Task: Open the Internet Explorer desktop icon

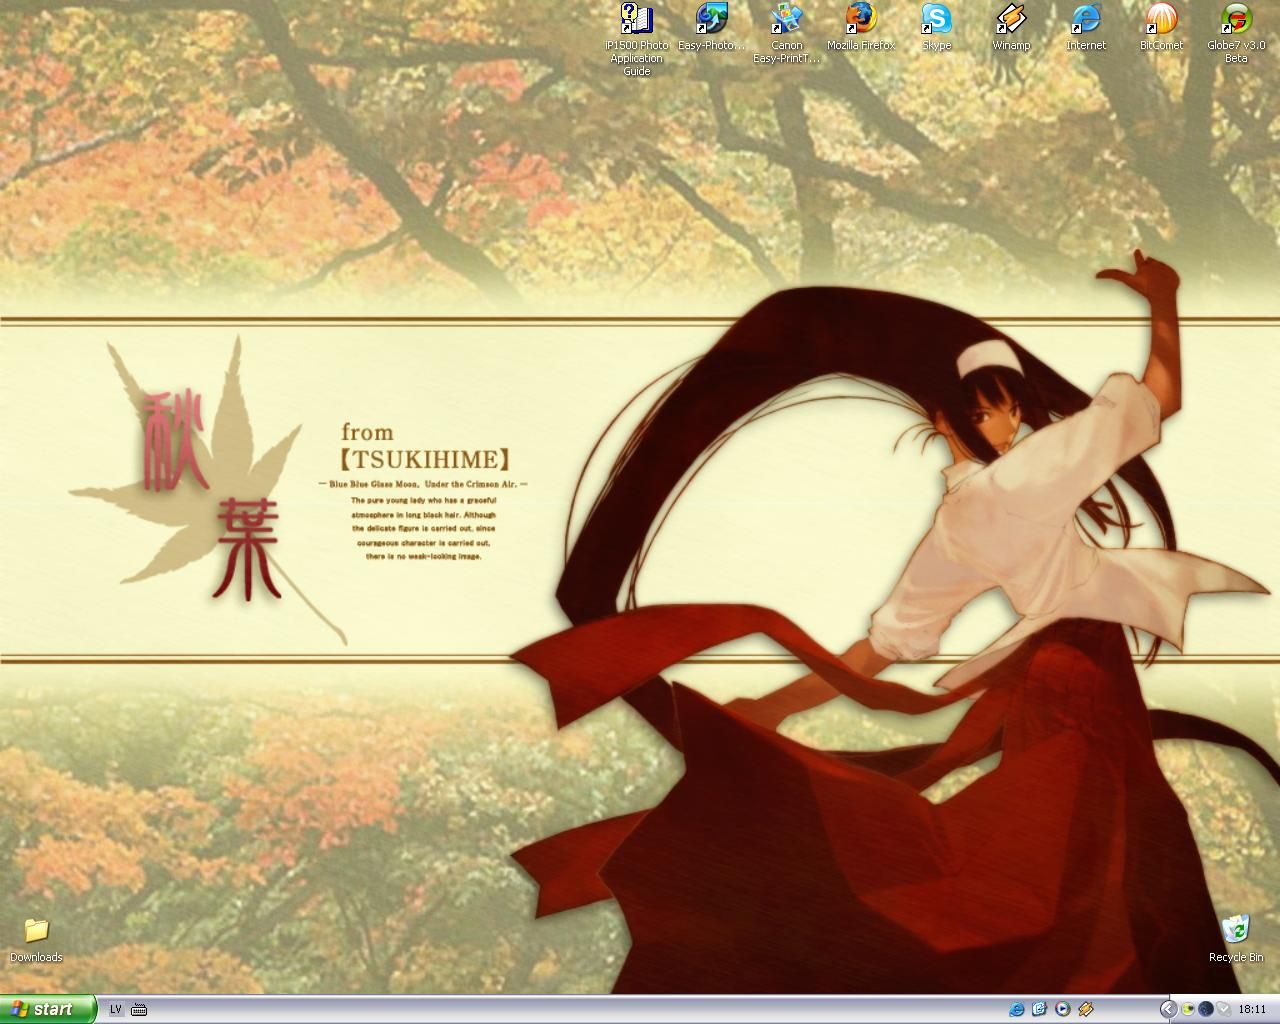Action: (x=1086, y=26)
